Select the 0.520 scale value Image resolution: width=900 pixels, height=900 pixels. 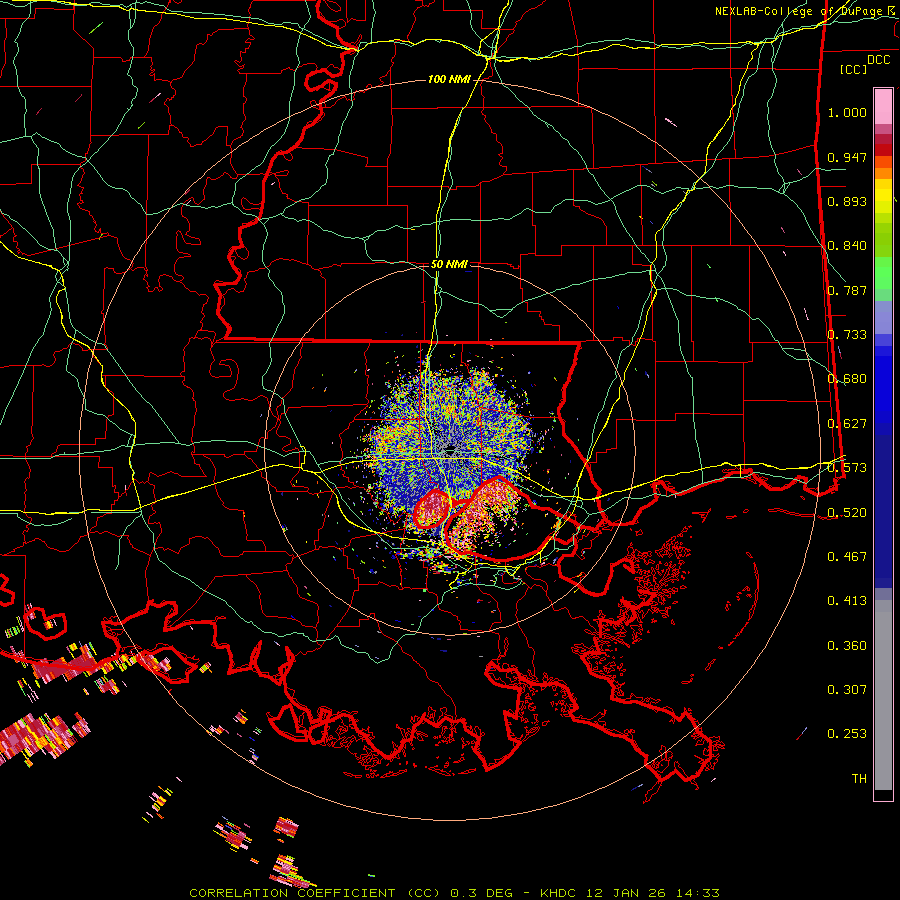tap(847, 513)
